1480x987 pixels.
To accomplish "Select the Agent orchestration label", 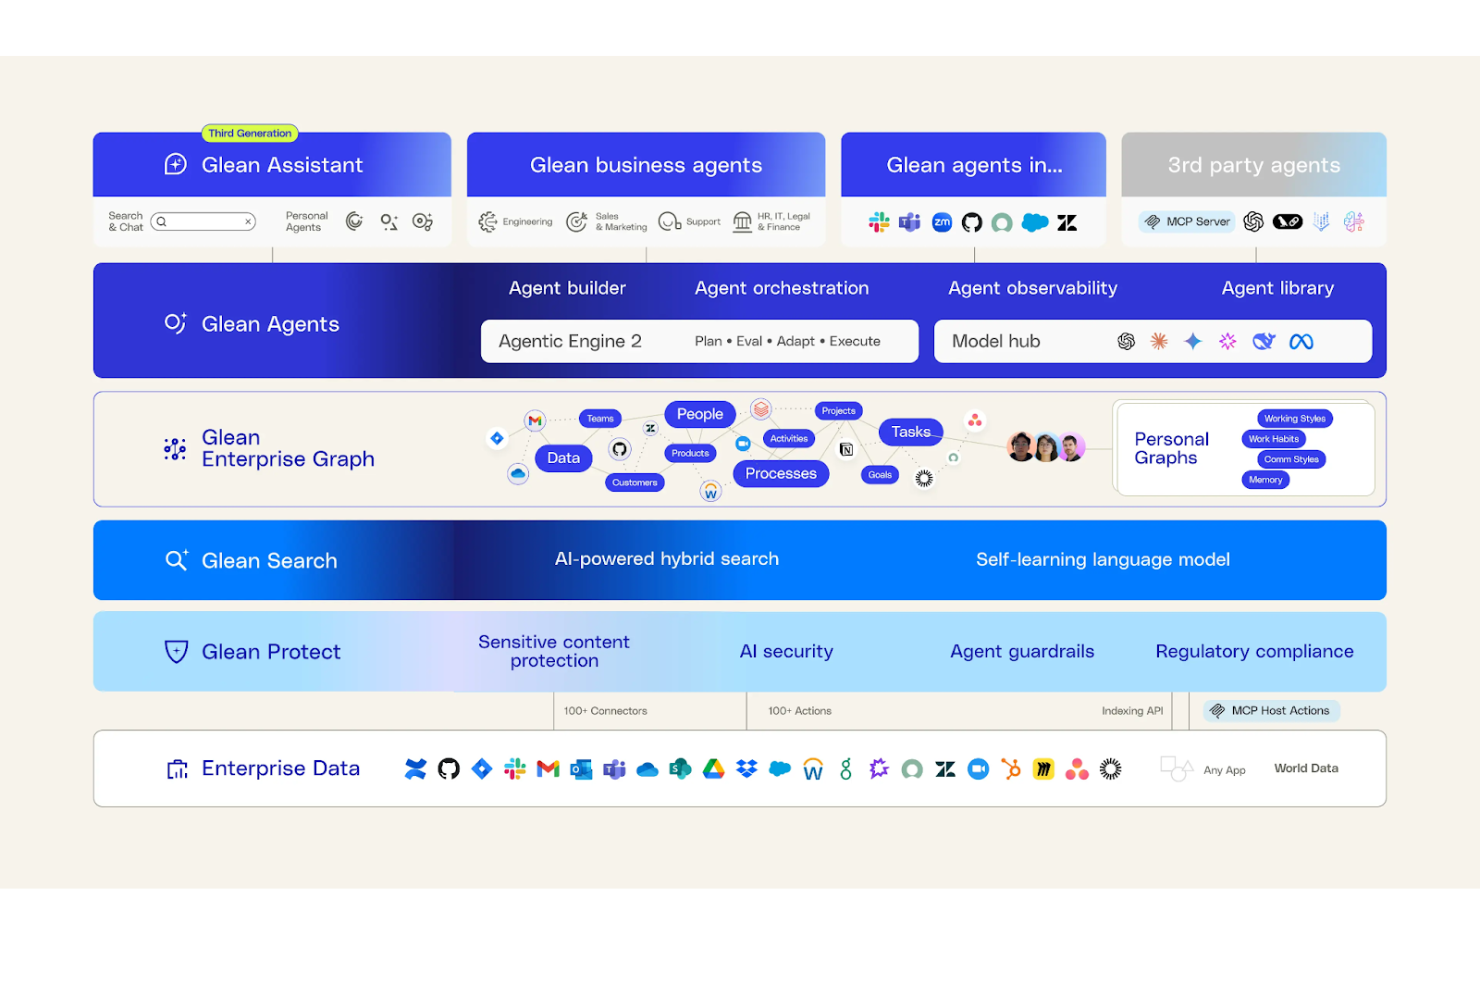I will (782, 288).
